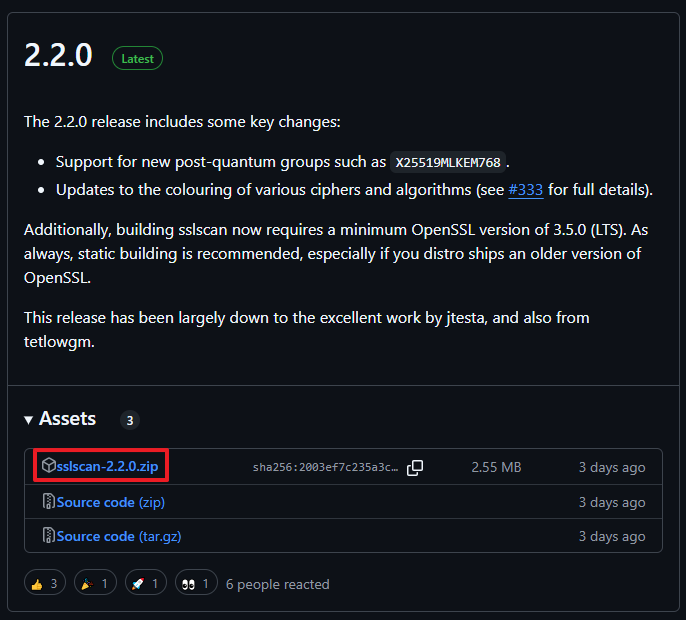Click the 2.55 MB file size
This screenshot has width=686, height=620.
point(496,467)
